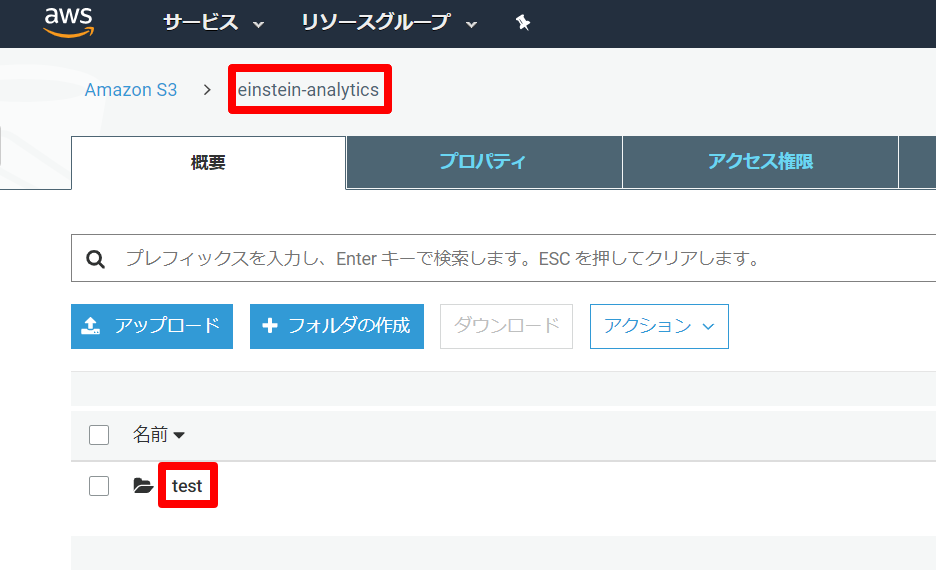Screen dimensions: 936x578
Task: Open the アクション dropdown
Action: click(659, 326)
